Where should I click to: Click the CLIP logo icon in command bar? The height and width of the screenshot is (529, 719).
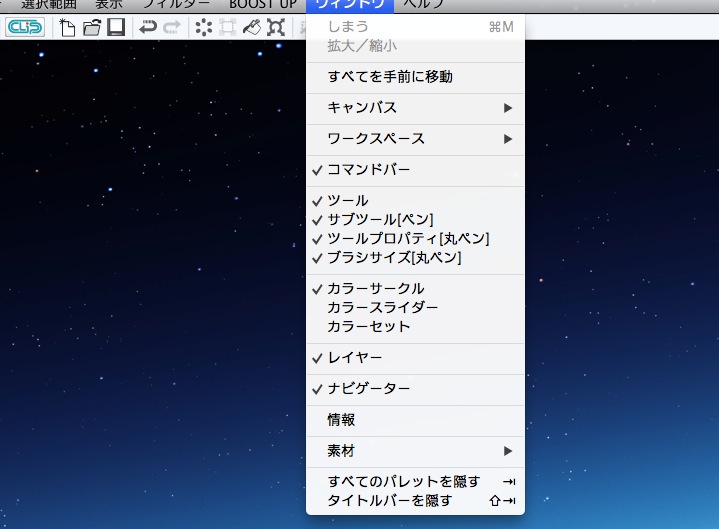(25, 28)
